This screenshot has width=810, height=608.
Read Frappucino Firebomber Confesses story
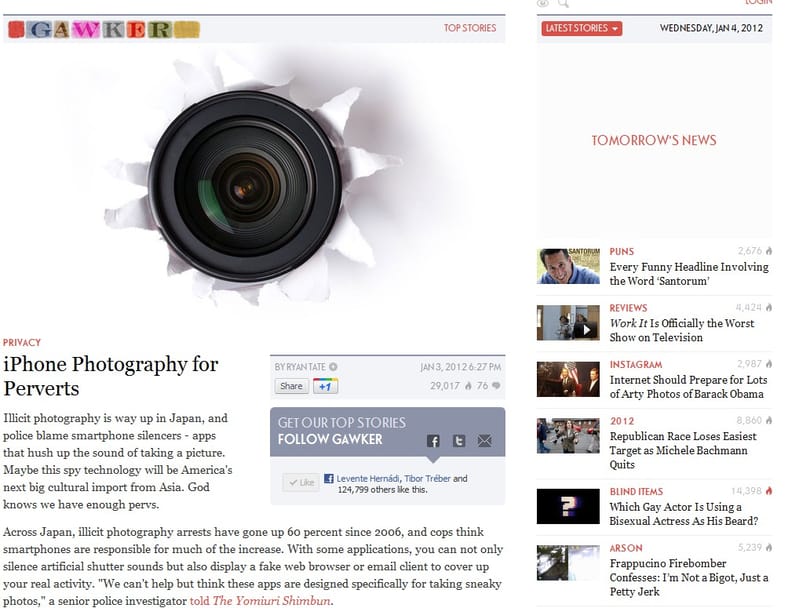tap(689, 578)
